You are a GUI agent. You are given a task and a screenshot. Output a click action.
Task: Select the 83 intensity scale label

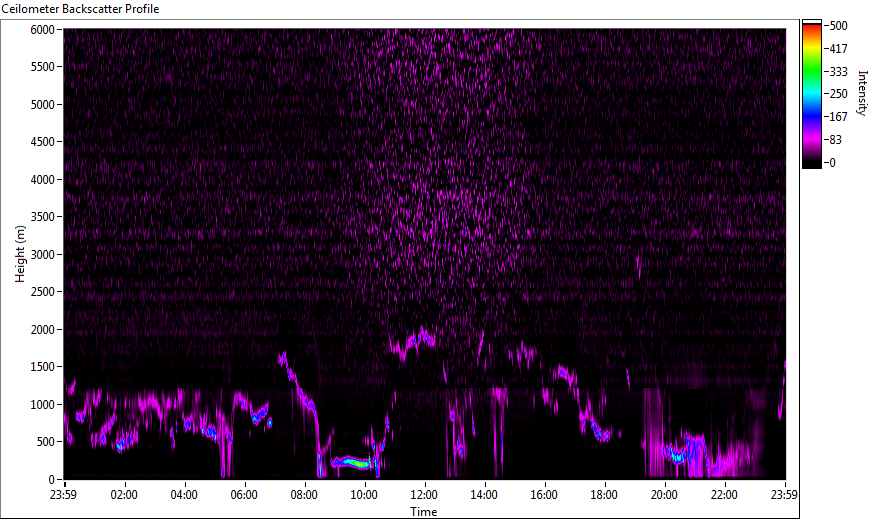click(835, 140)
